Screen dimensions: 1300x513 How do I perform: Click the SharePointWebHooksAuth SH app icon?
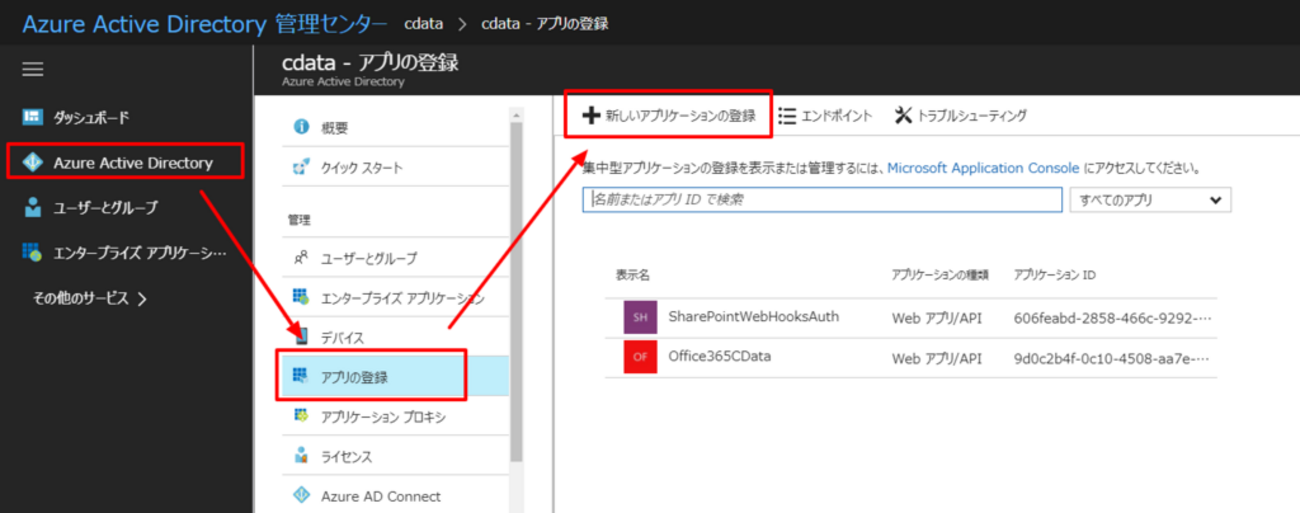pos(640,318)
